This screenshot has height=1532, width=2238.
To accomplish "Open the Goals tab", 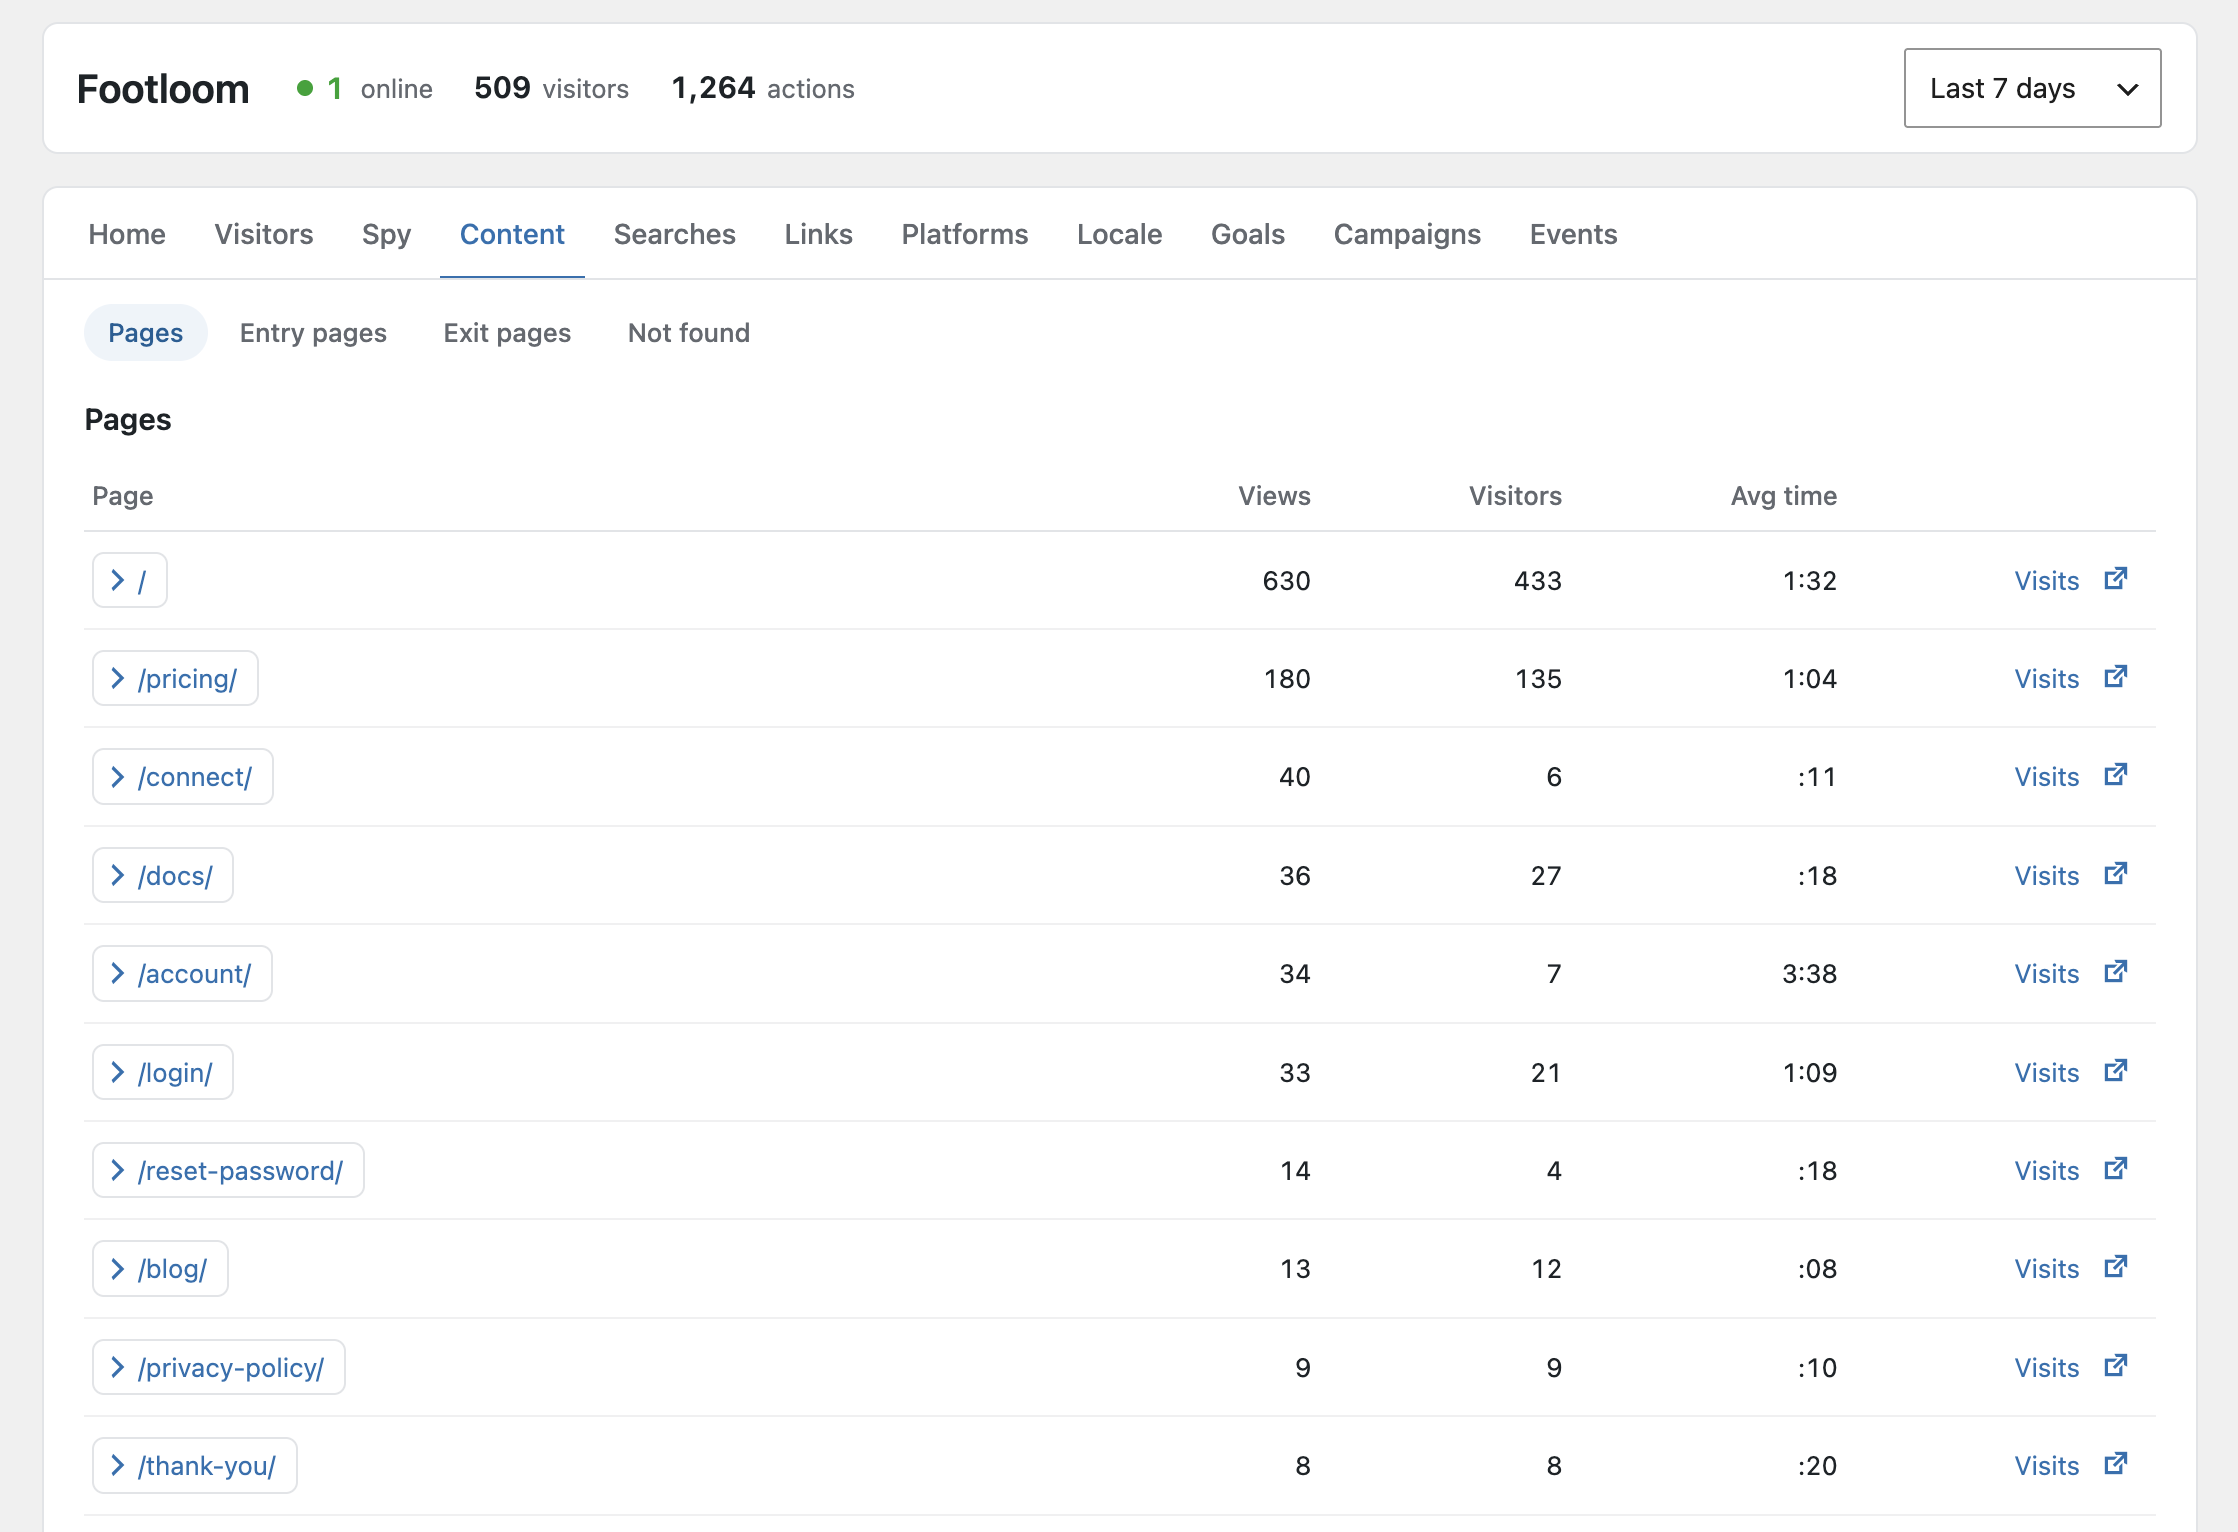I will click(x=1248, y=234).
